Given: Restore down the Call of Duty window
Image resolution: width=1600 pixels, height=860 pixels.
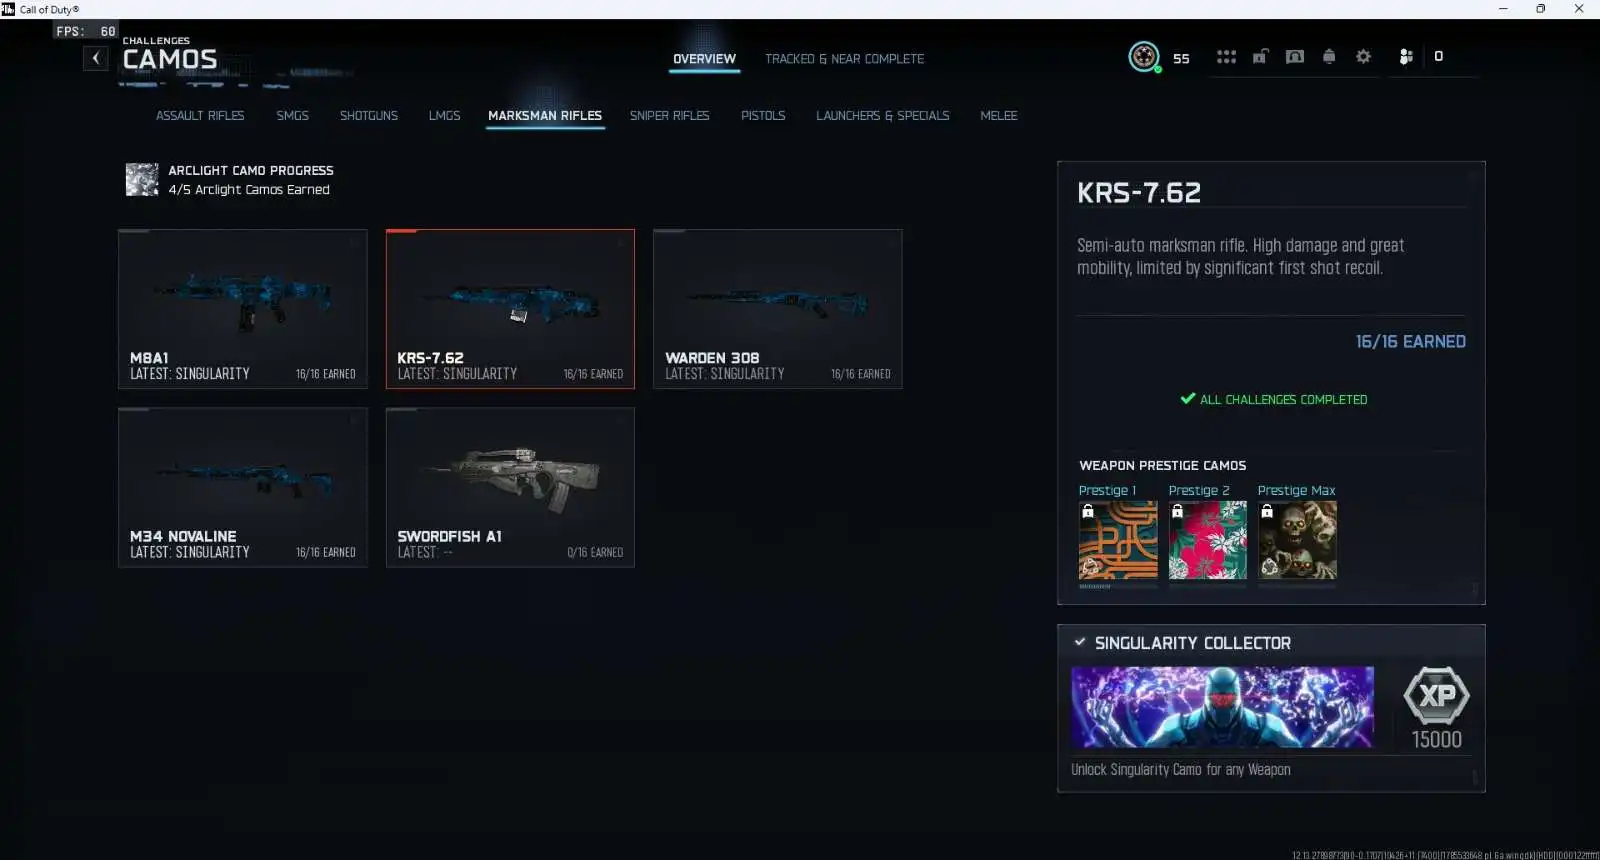Looking at the screenshot, I should tap(1540, 9).
